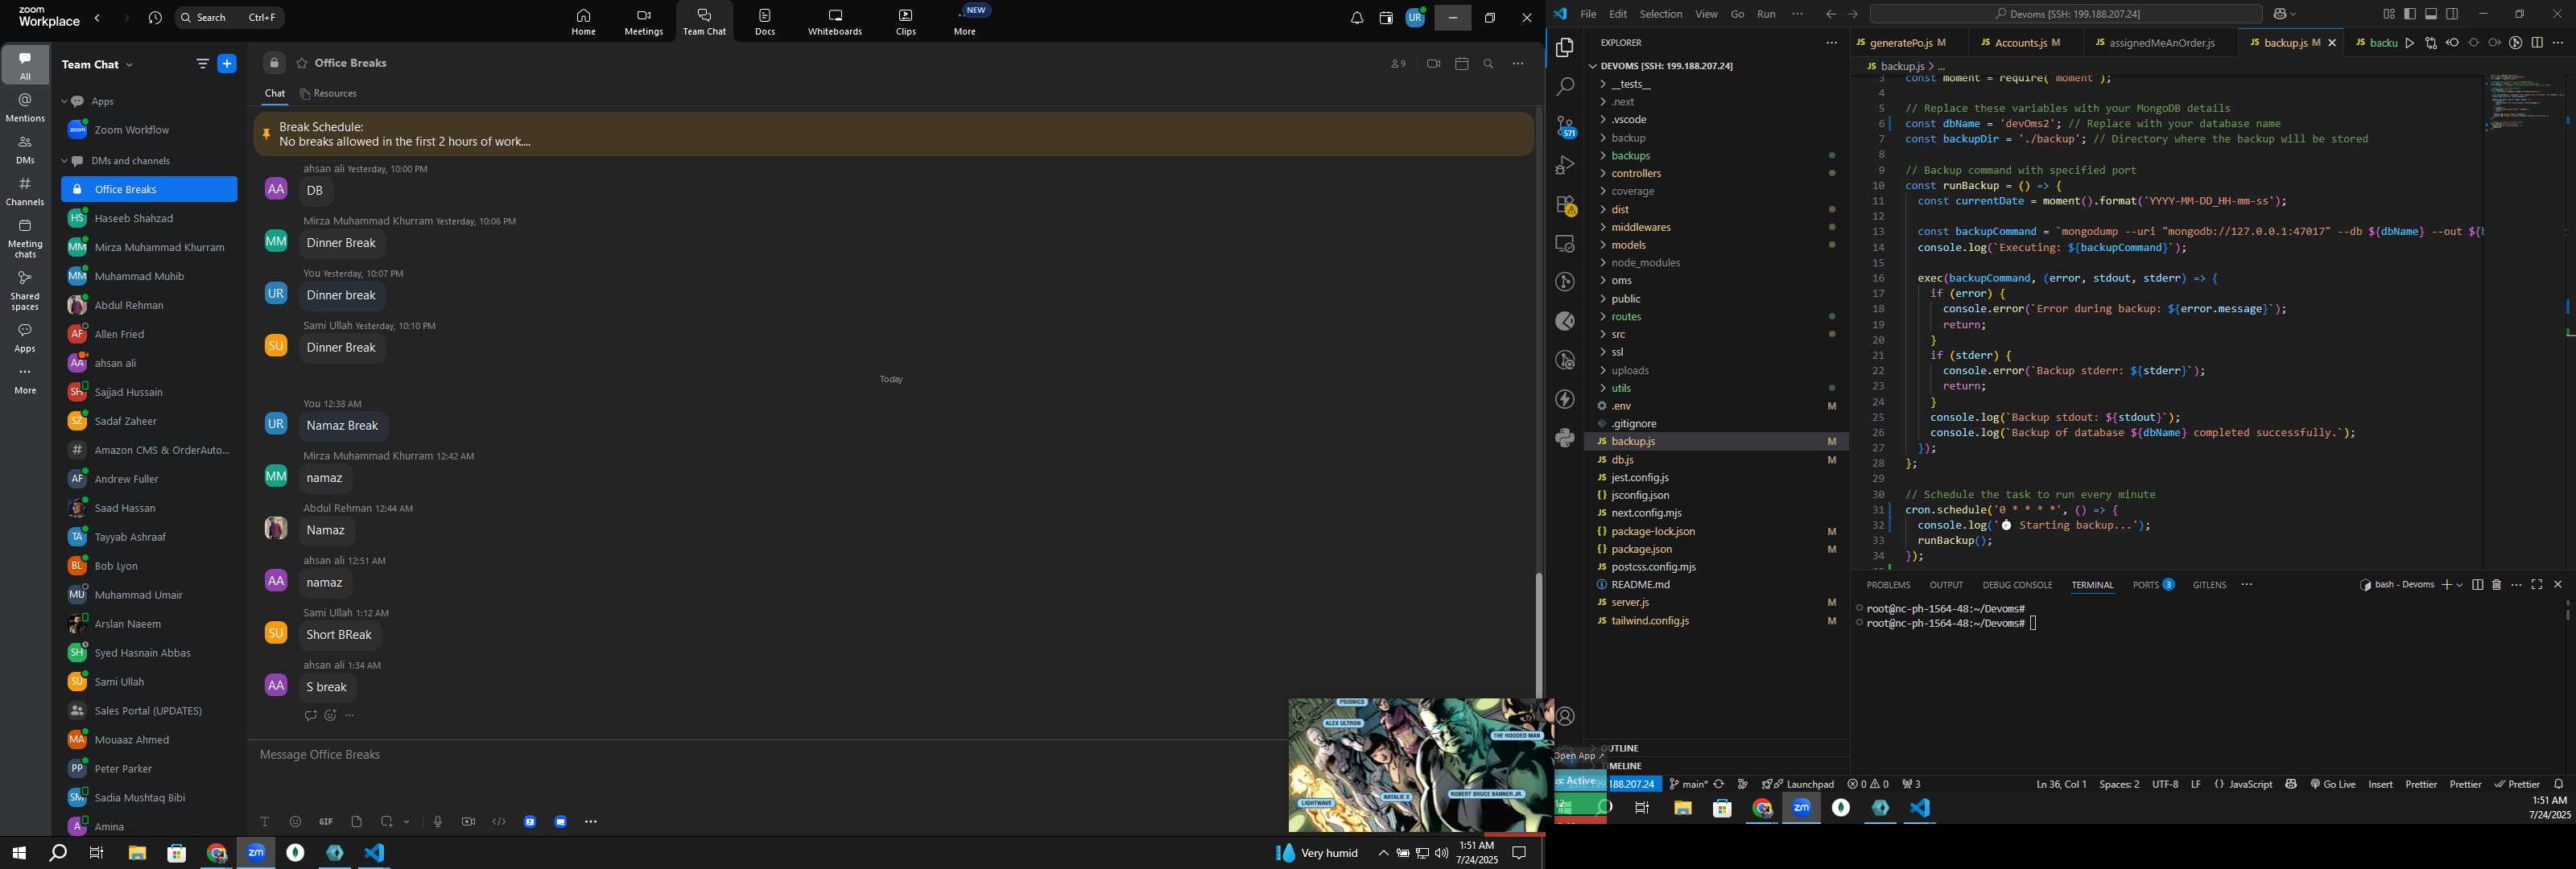Screen dimensions: 2576x869
Task: Insert a GIF in the message
Action: pyautogui.click(x=326, y=821)
